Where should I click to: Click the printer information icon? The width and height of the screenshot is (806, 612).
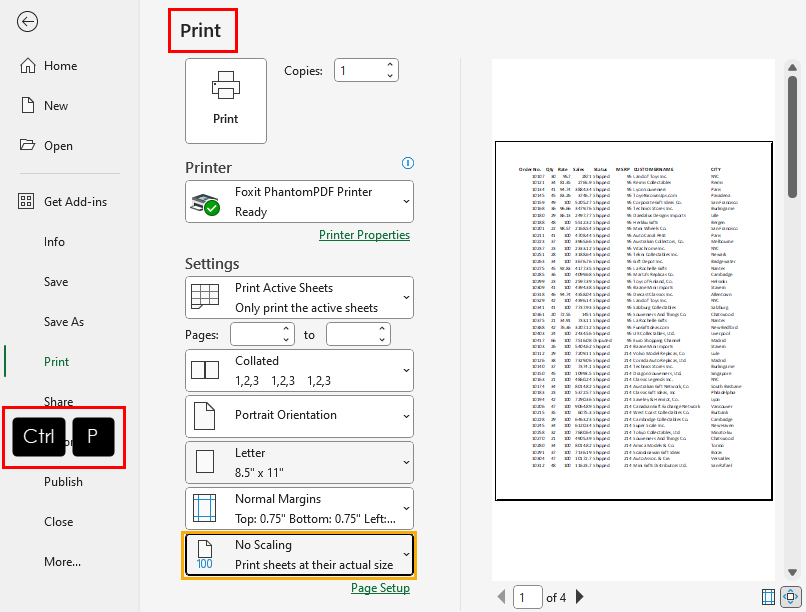[407, 163]
